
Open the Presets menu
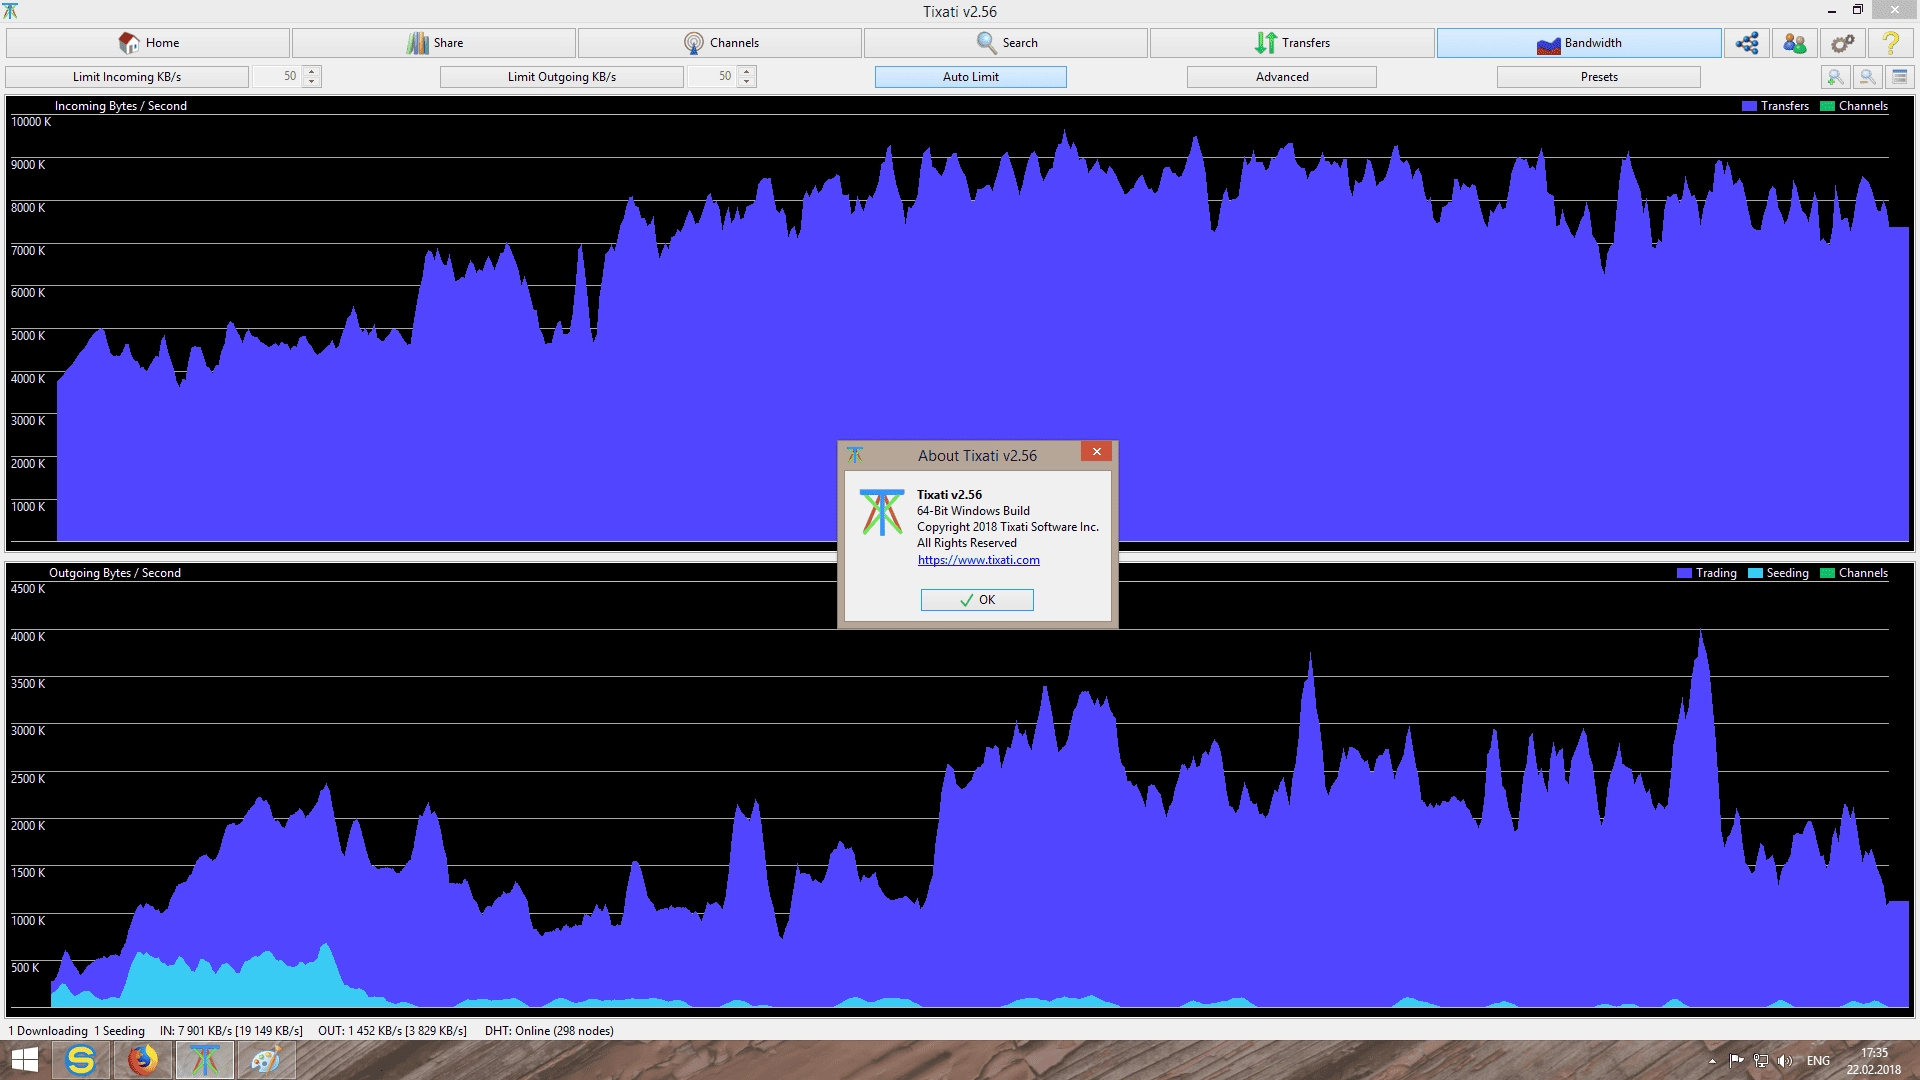click(x=1599, y=77)
